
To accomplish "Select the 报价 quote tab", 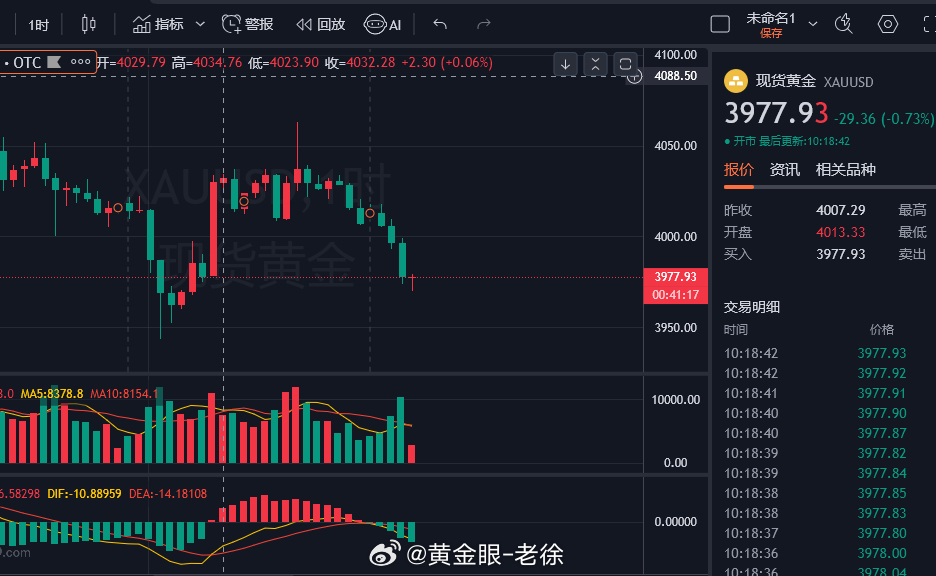I will pos(738,170).
